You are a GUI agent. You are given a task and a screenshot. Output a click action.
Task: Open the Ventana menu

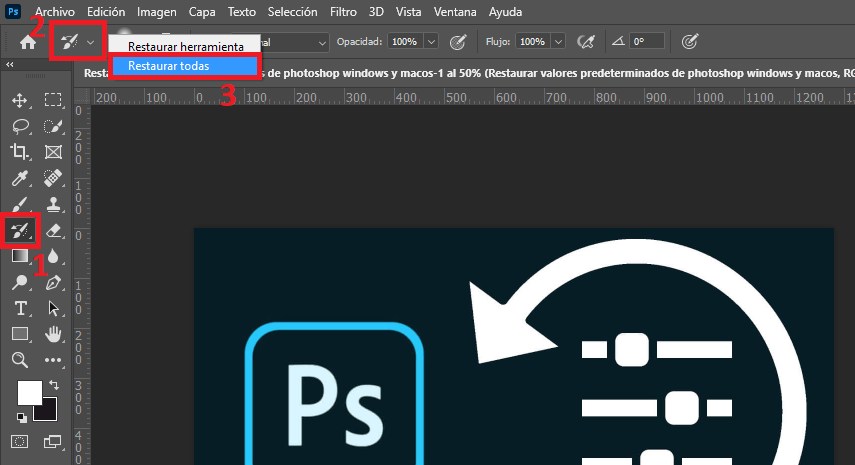455,11
